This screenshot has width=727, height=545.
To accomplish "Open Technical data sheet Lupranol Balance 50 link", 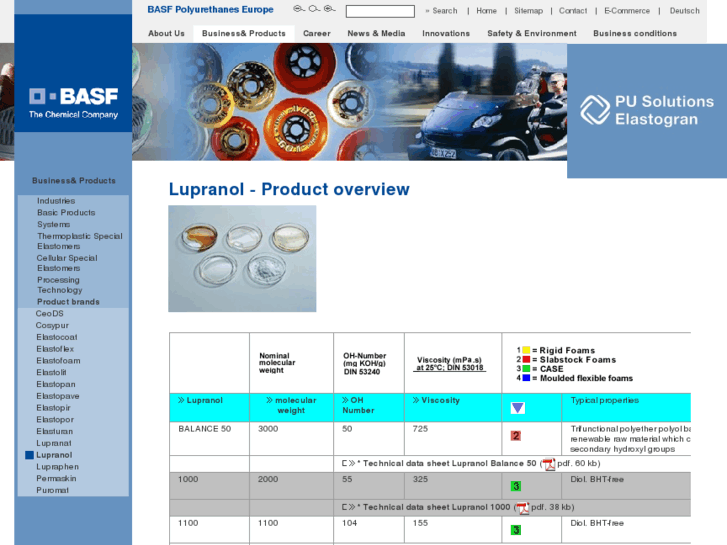I will 449,463.
